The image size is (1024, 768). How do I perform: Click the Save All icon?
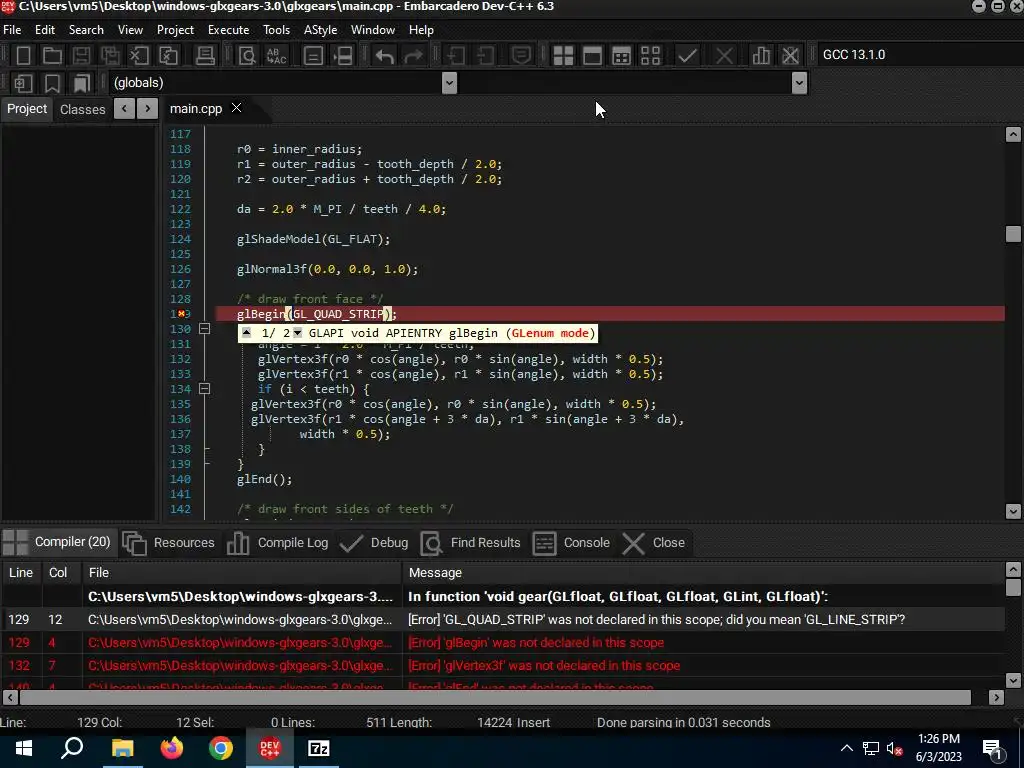click(x=110, y=56)
